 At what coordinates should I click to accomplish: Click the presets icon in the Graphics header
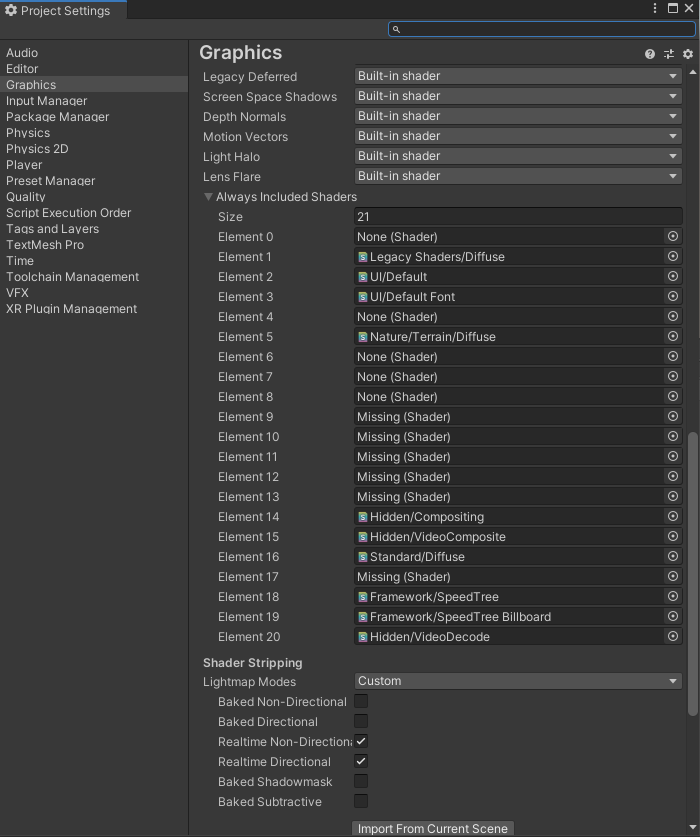point(669,54)
